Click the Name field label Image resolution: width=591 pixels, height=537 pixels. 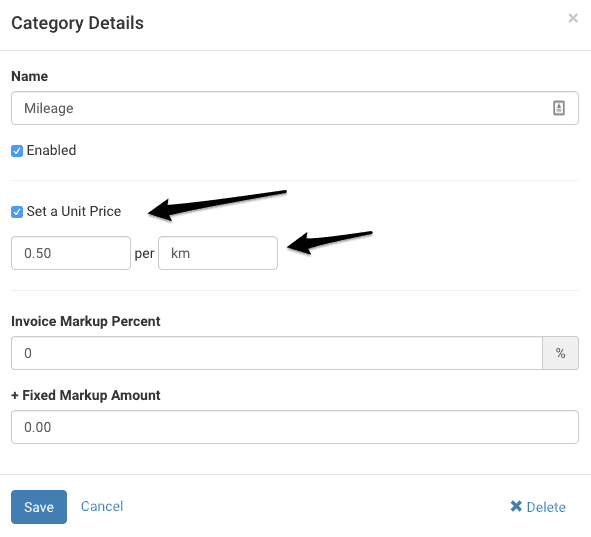click(29, 76)
